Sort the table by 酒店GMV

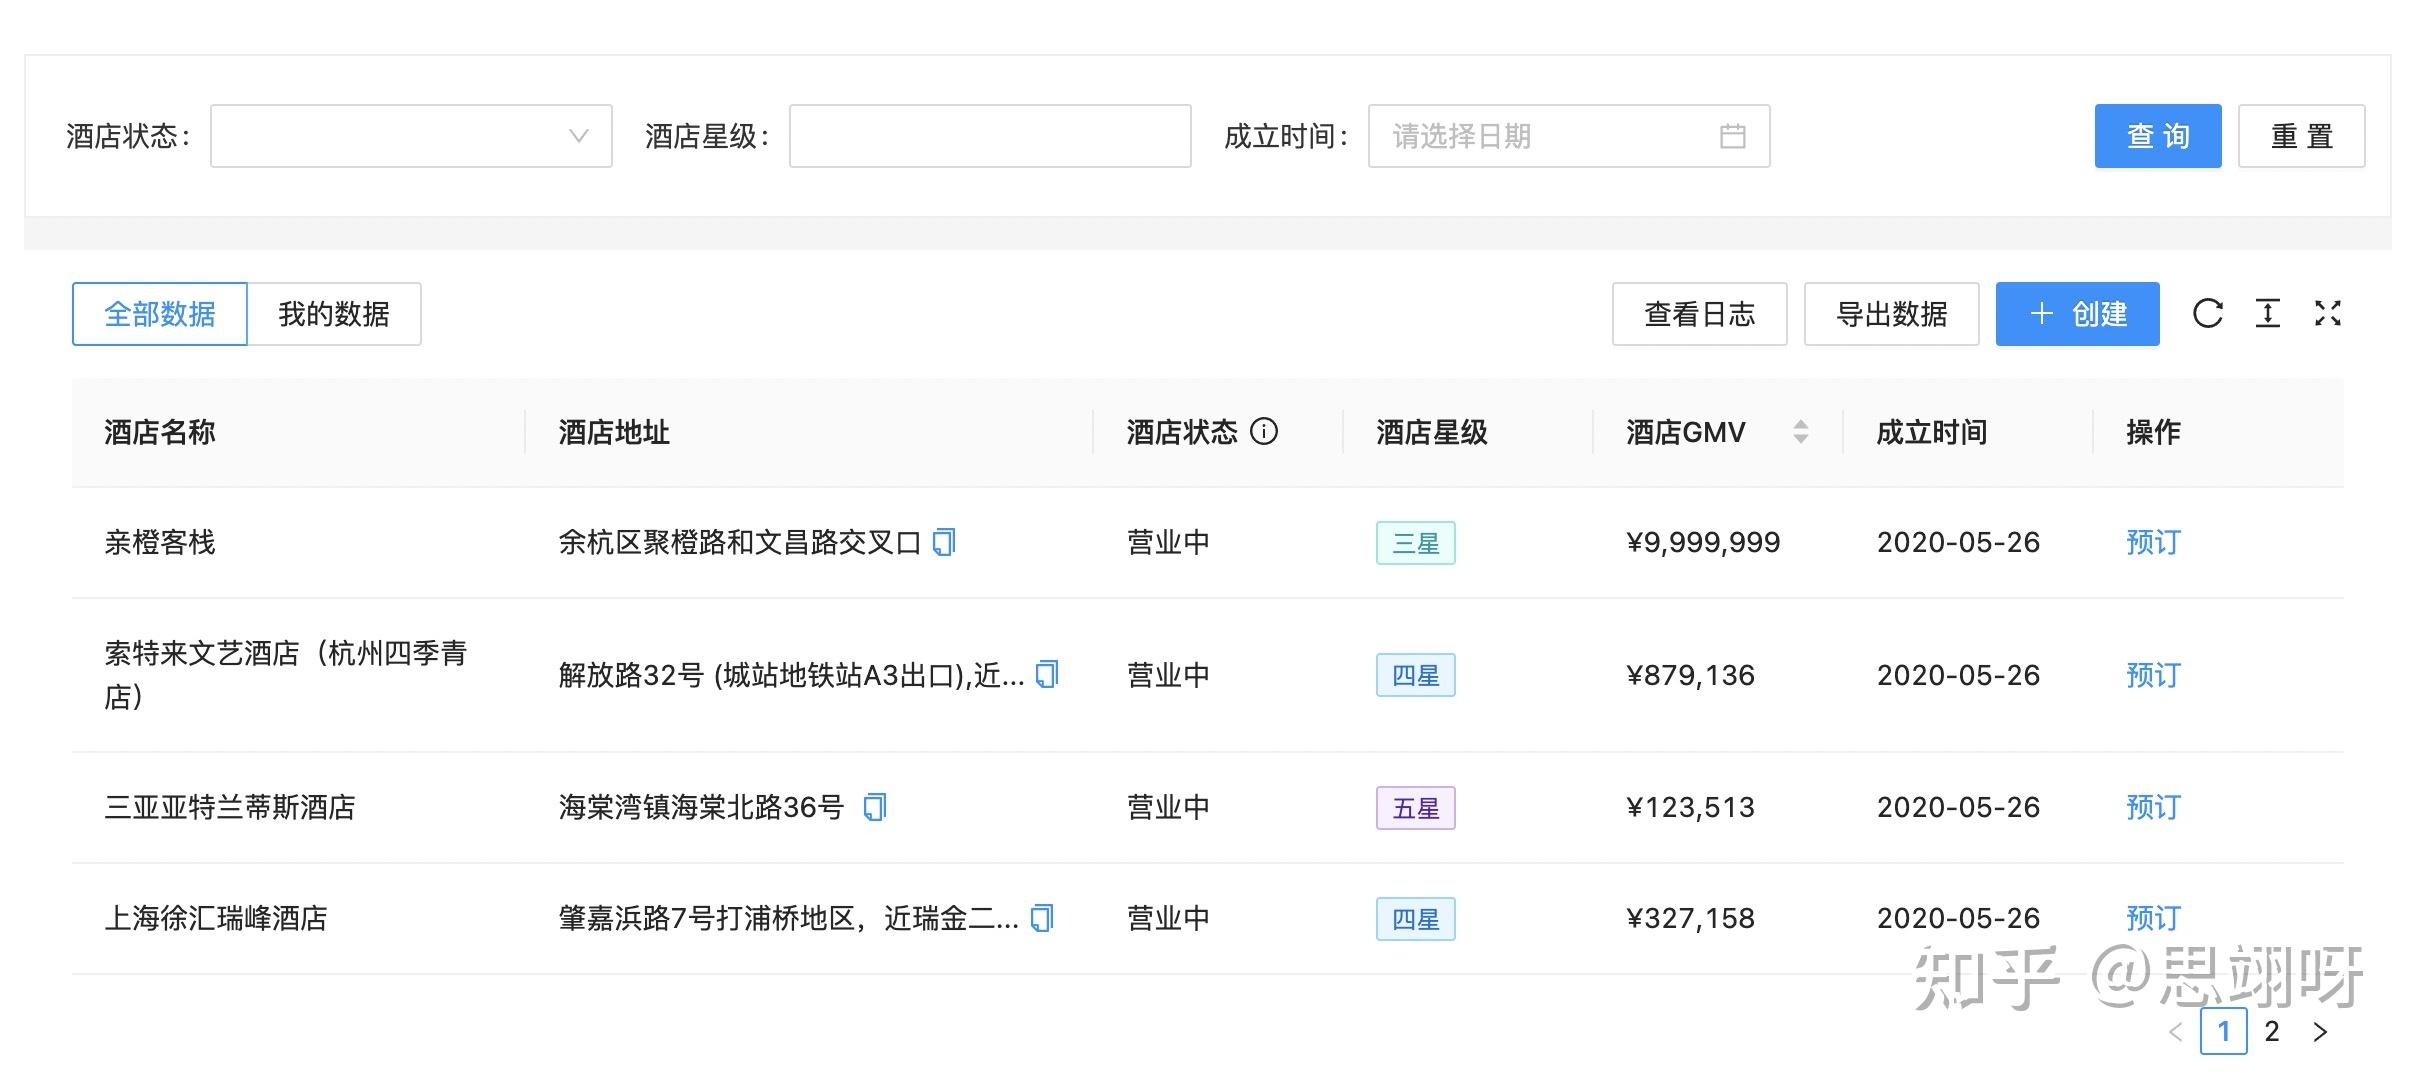1800,432
